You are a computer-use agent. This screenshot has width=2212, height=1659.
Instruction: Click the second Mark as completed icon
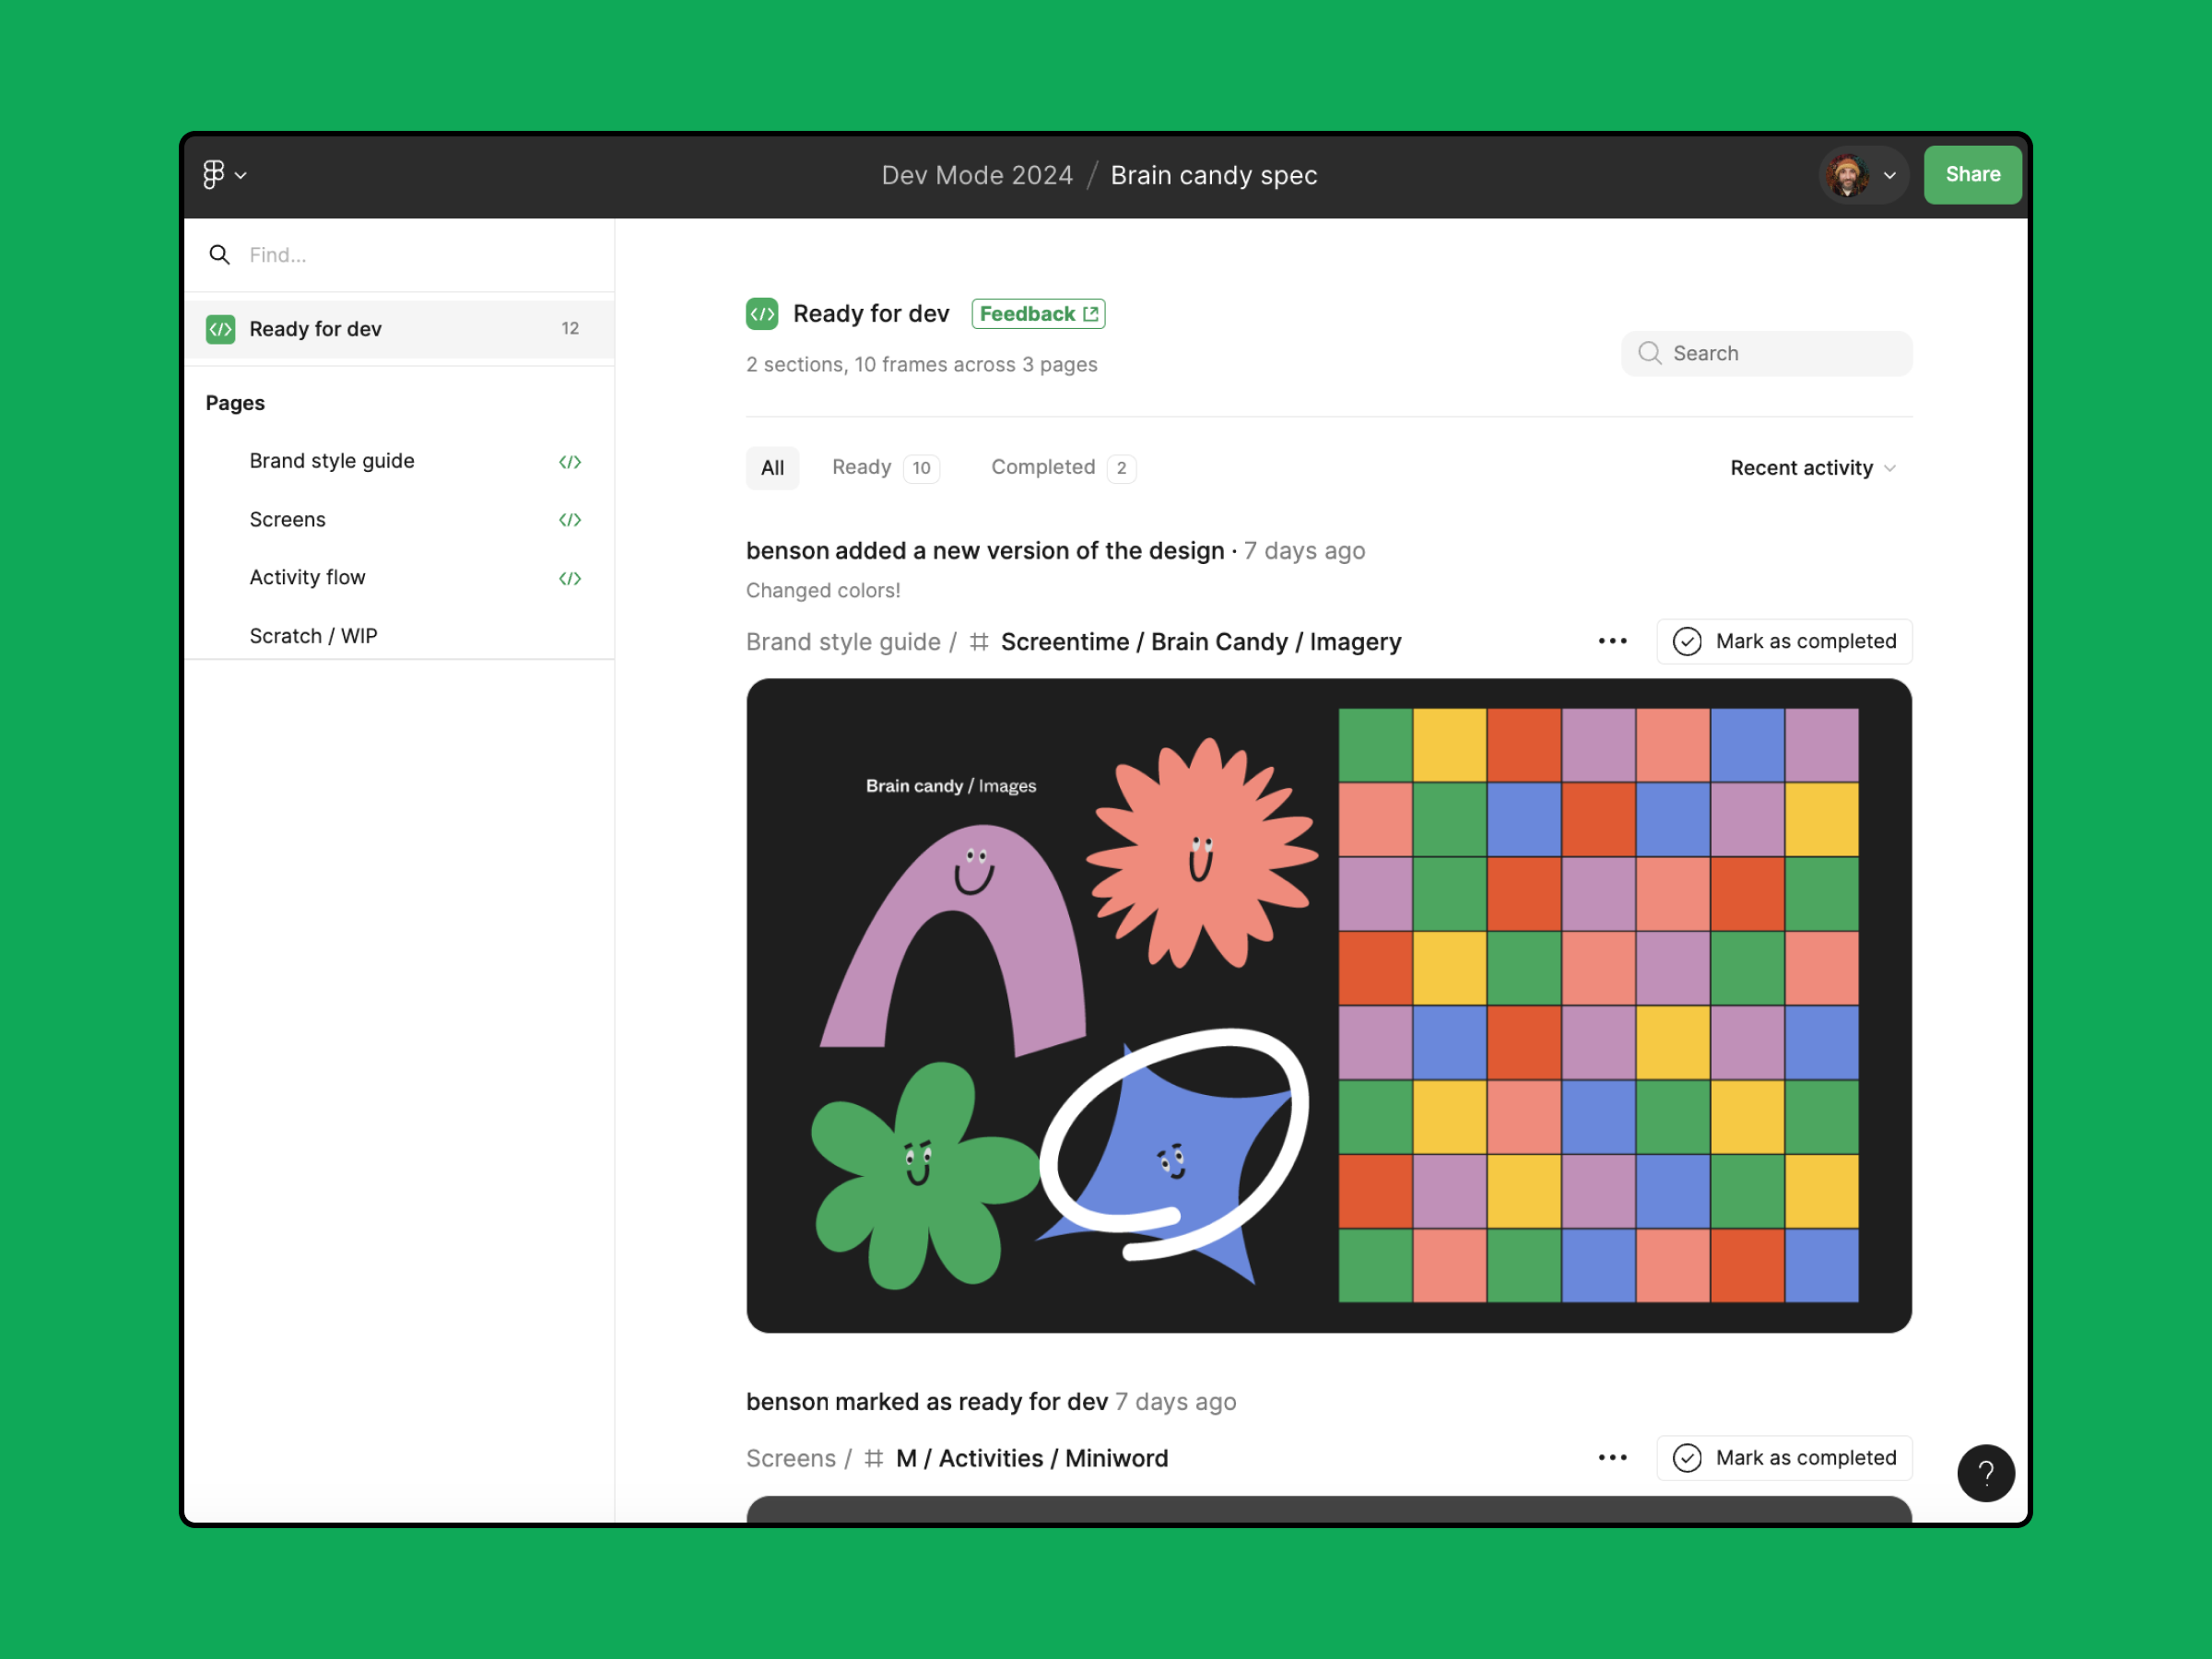pyautogui.click(x=1684, y=1457)
